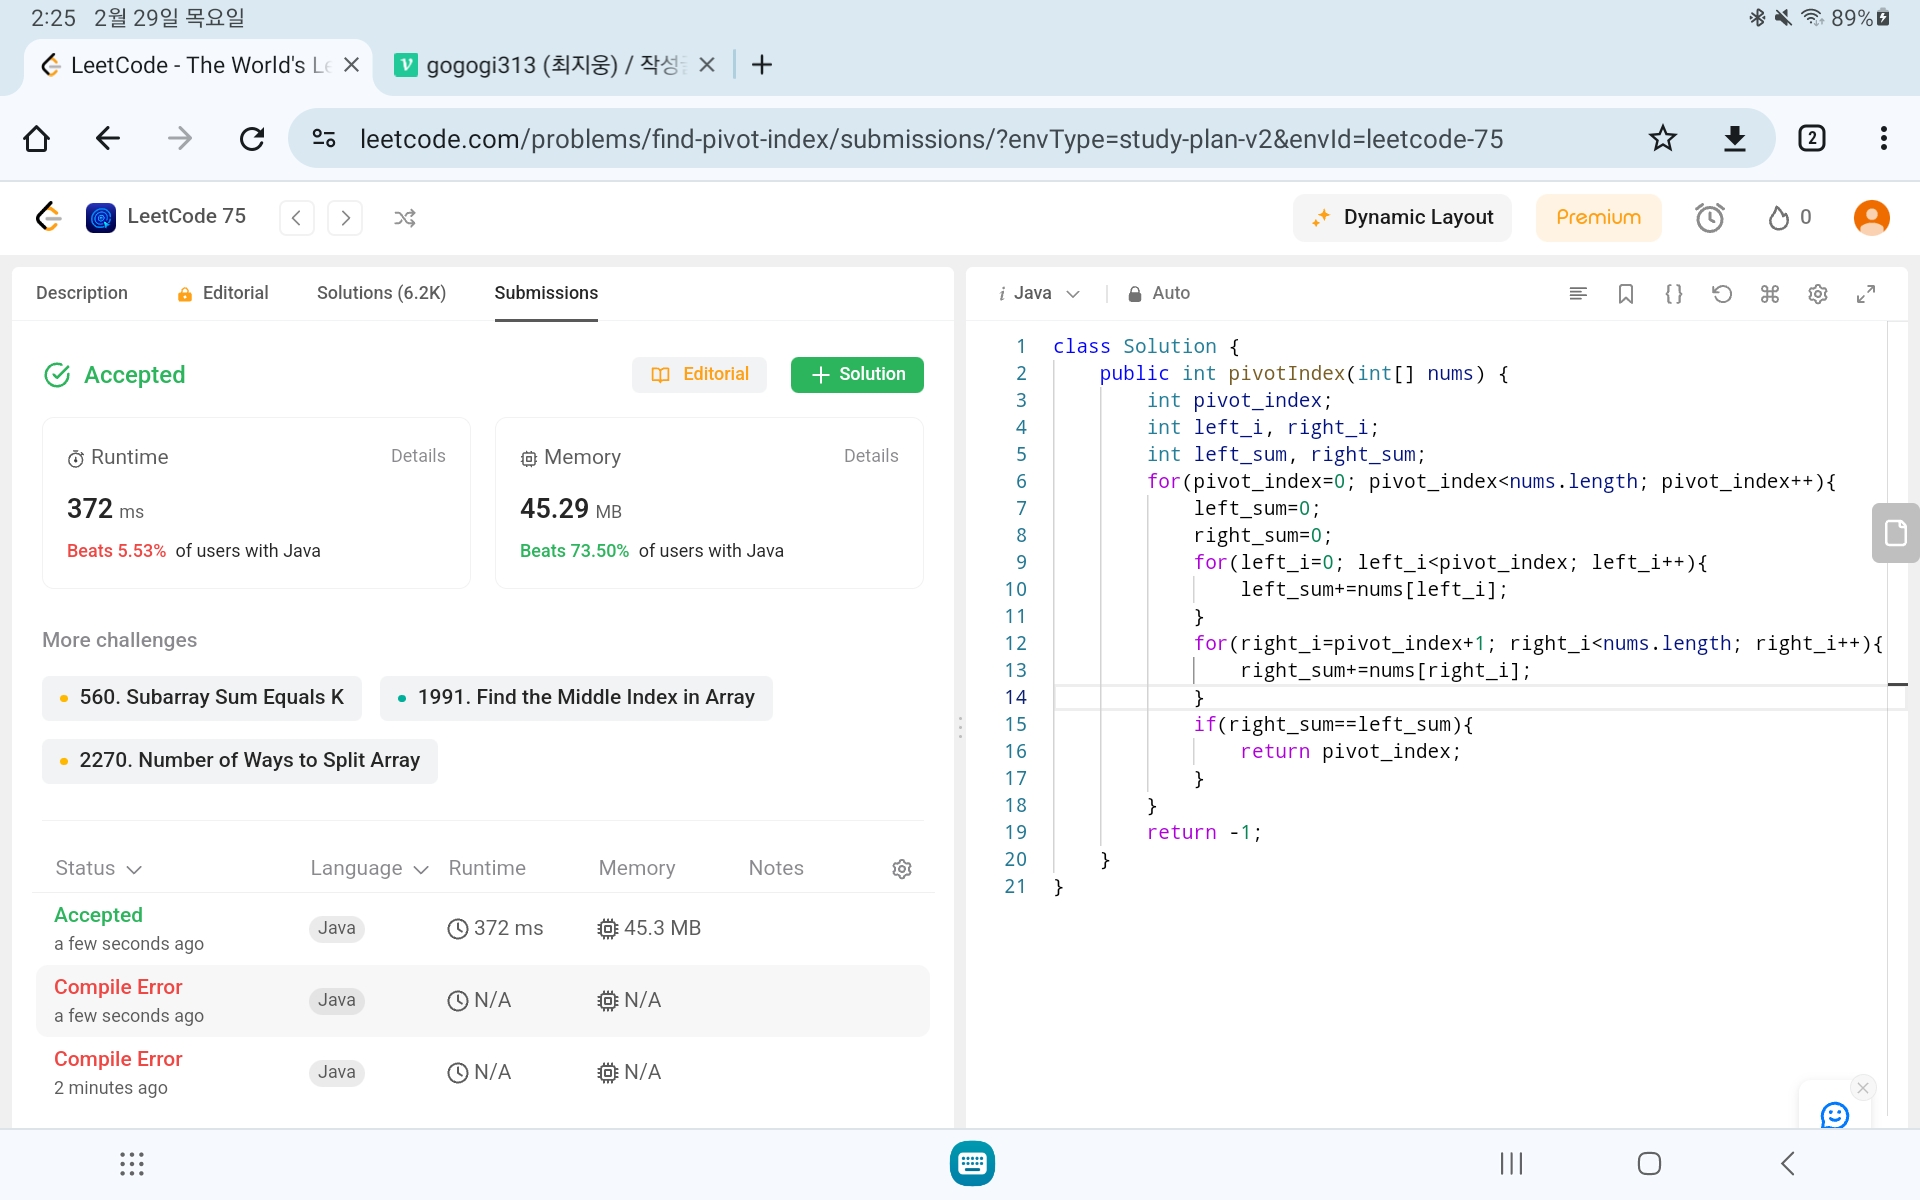Tap the Android home button

point(1649,1164)
